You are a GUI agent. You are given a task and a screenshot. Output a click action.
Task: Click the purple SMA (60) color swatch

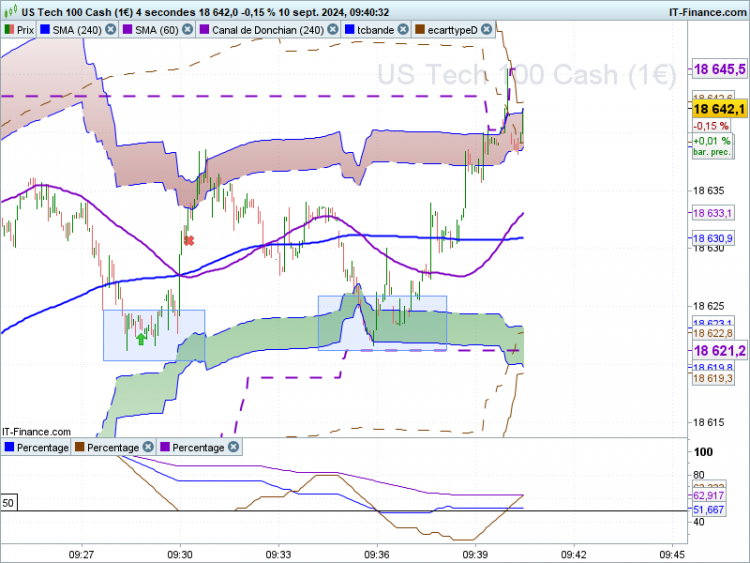coord(127,30)
